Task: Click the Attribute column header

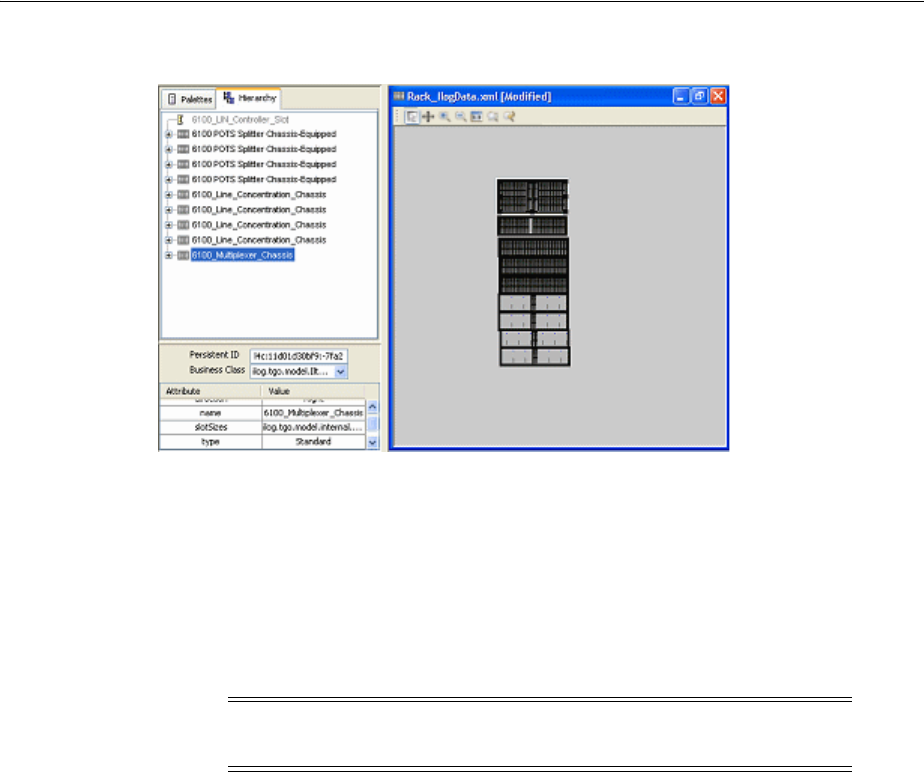Action: [210, 391]
